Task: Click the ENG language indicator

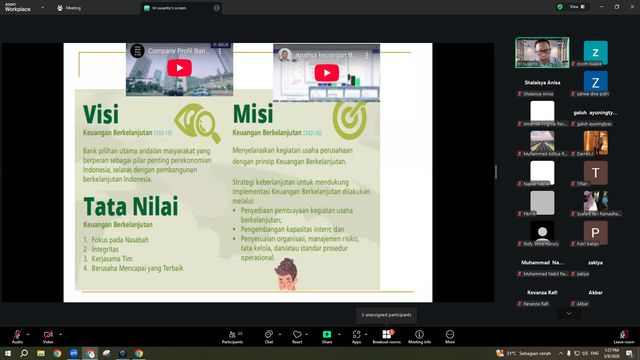Action: tap(595, 353)
